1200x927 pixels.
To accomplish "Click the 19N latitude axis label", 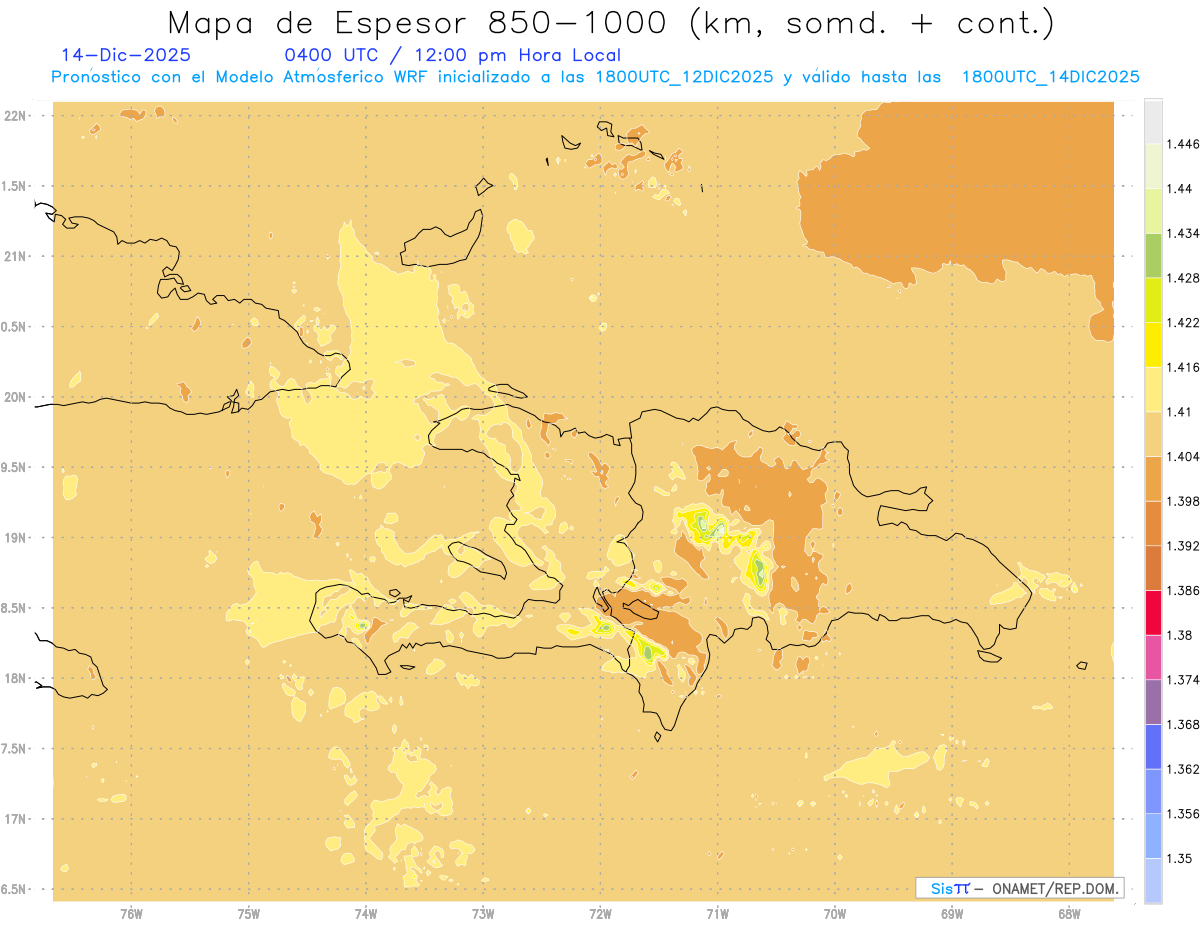I will (x=15, y=537).
